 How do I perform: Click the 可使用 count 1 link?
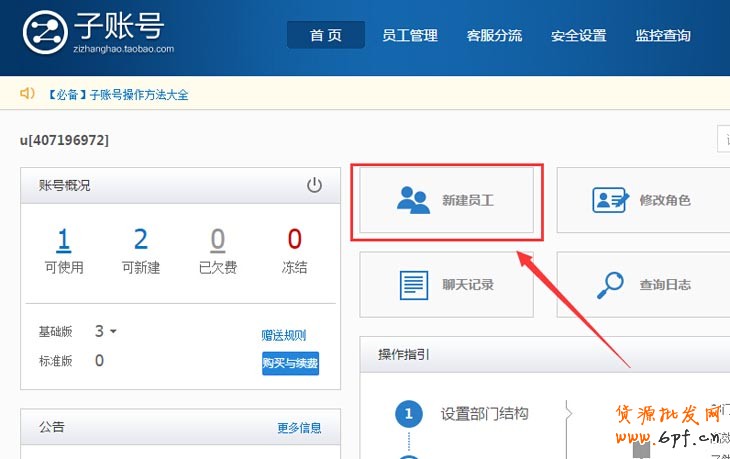click(64, 239)
